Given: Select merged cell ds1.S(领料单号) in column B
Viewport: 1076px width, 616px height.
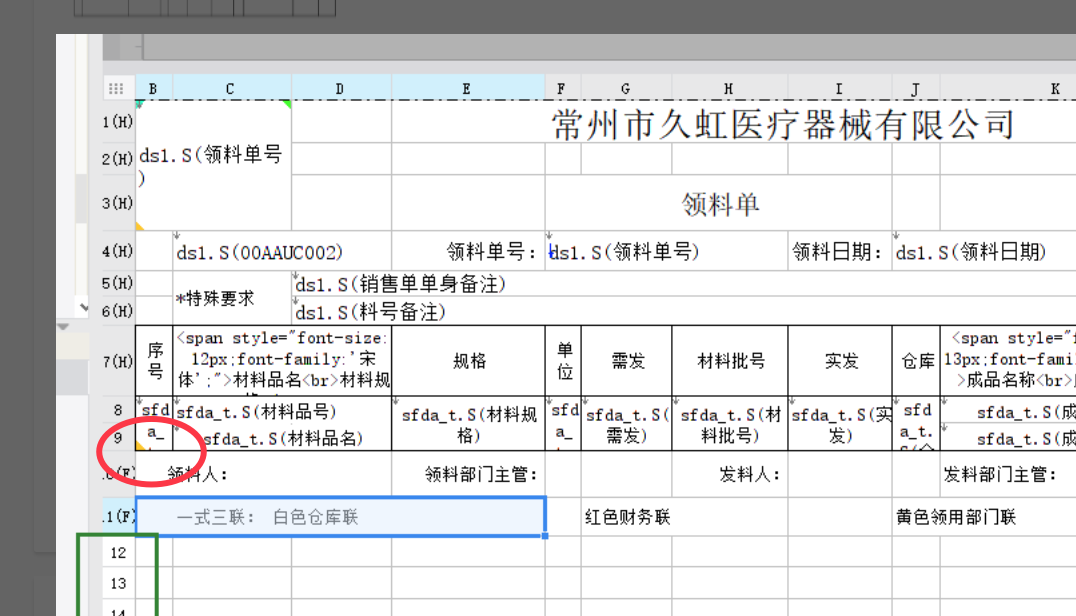Looking at the screenshot, I should point(213,165).
